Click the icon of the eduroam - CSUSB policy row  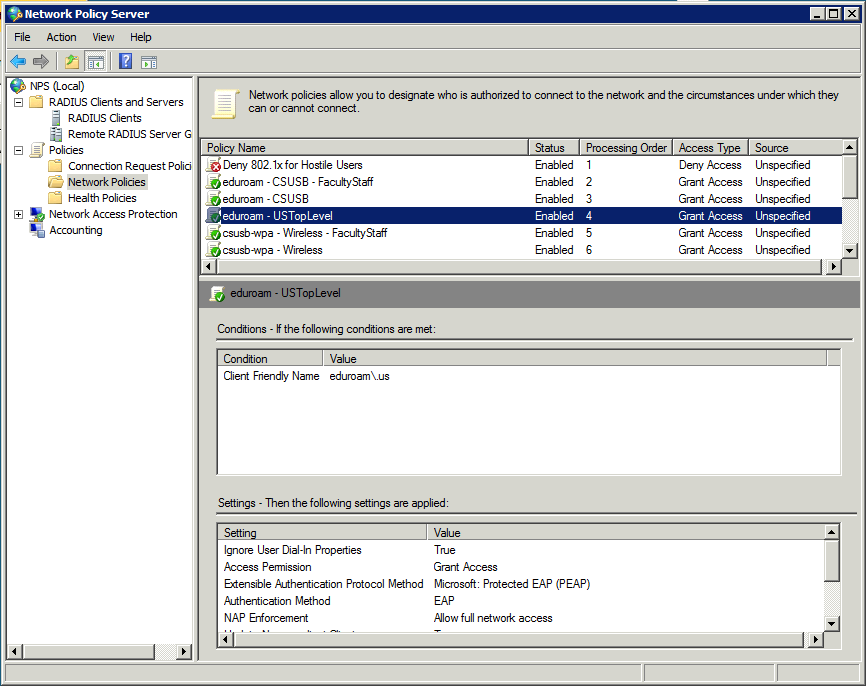[213, 199]
